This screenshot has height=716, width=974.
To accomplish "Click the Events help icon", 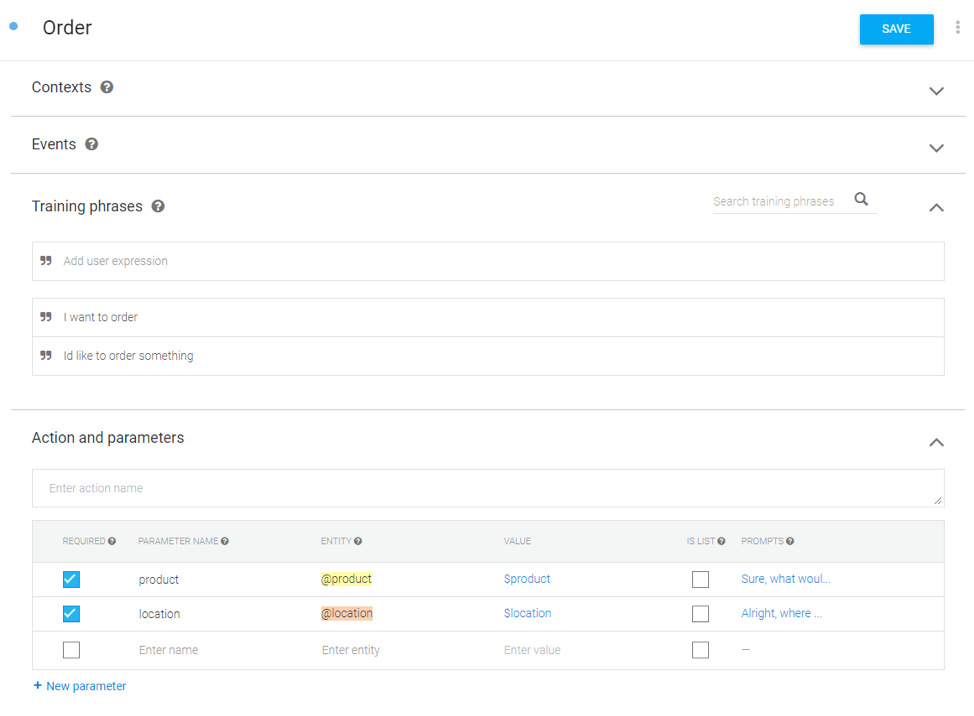I will pos(91,144).
